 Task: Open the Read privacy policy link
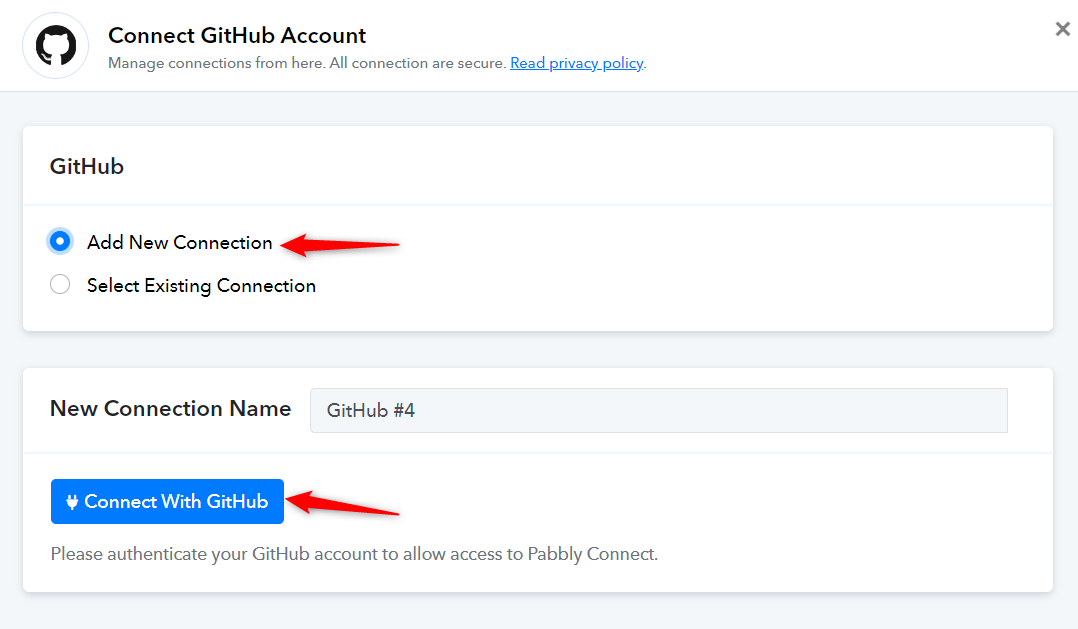(x=576, y=63)
